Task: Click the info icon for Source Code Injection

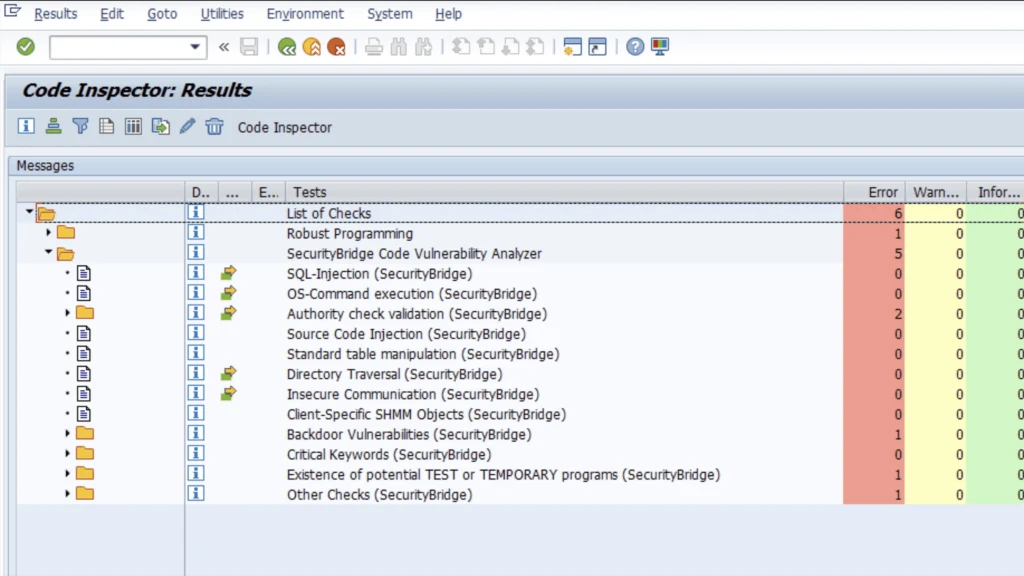Action: [196, 332]
